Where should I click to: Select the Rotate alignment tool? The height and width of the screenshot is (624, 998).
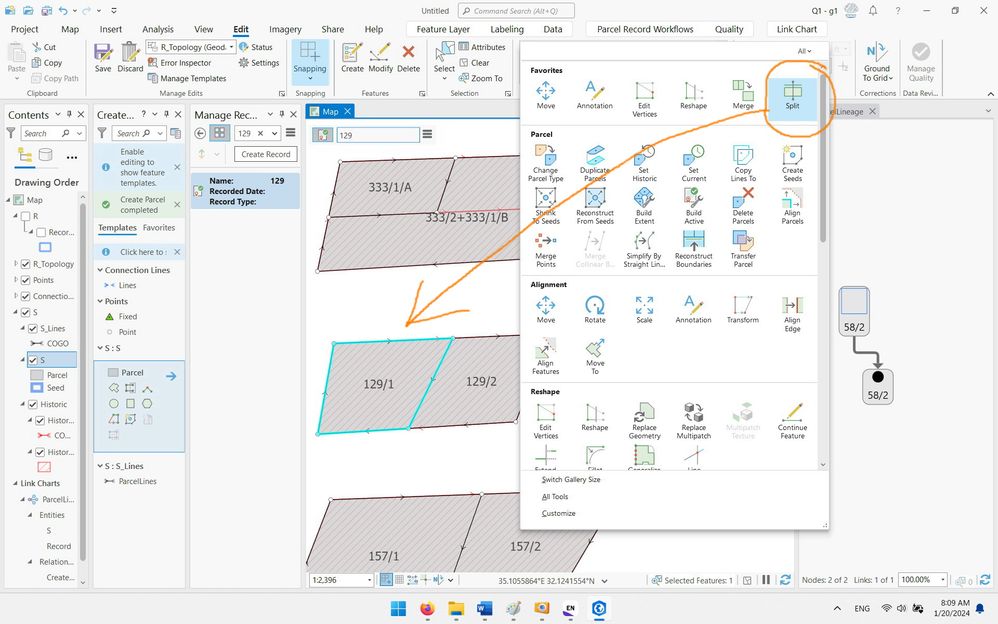click(594, 309)
